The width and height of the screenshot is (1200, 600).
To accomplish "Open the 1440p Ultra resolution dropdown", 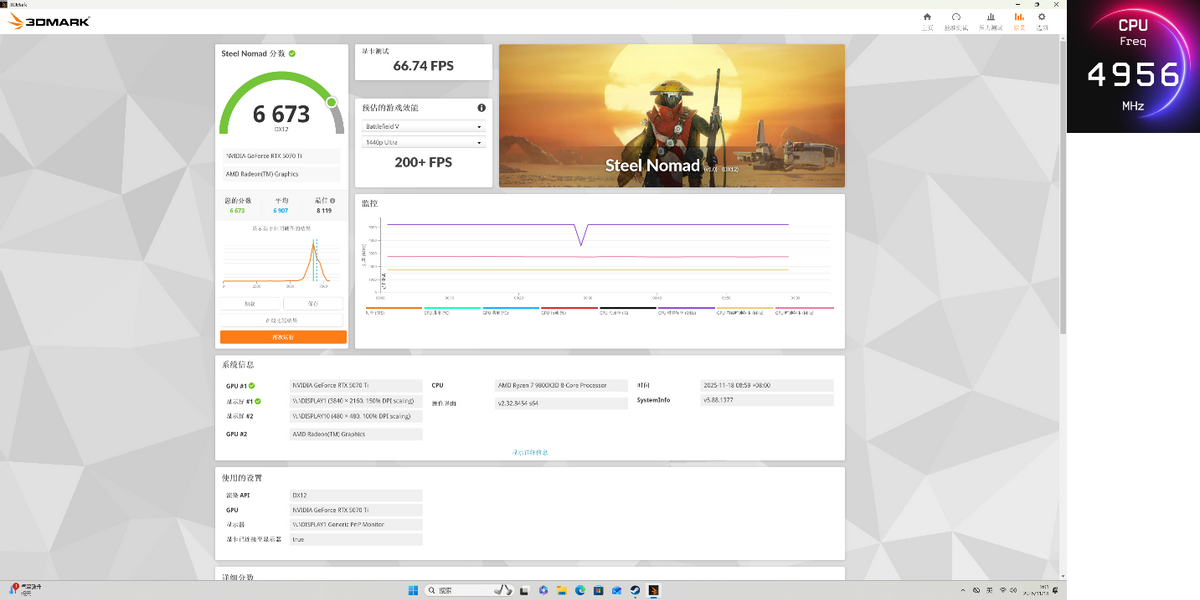I will pos(423,143).
